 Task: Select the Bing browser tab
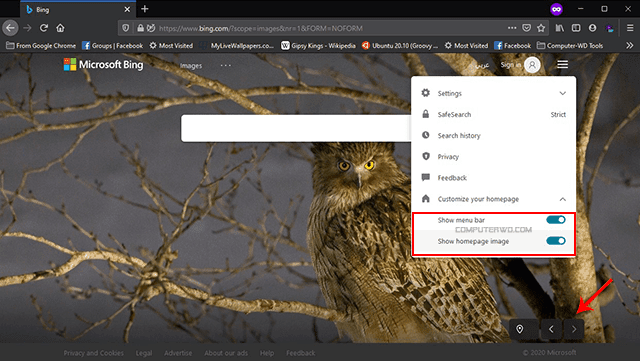click(78, 9)
